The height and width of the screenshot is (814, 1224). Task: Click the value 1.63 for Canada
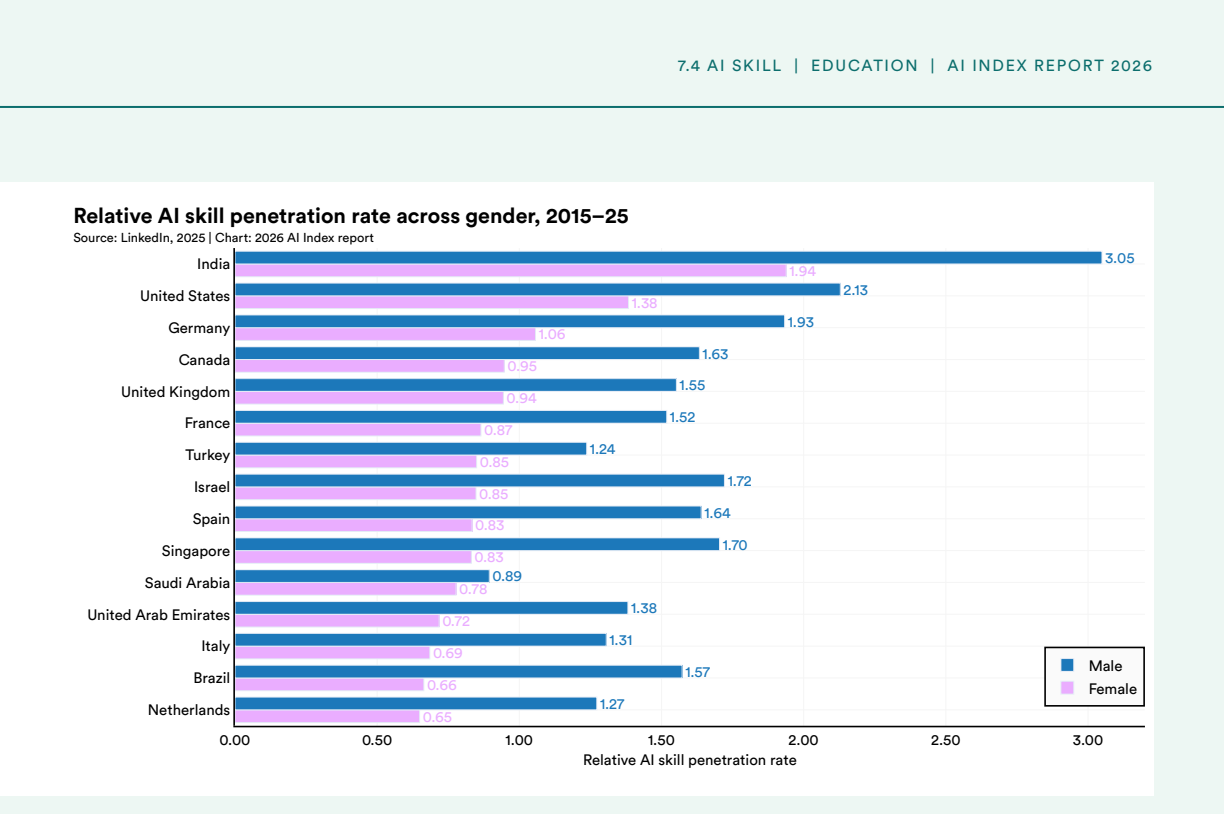tap(716, 354)
